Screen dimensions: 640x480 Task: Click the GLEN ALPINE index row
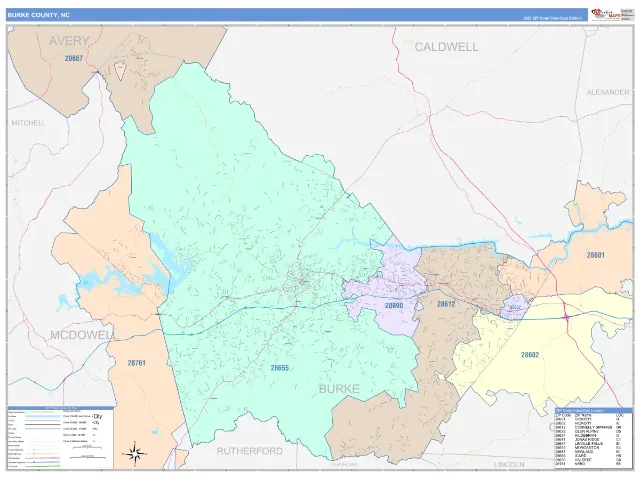(589, 431)
